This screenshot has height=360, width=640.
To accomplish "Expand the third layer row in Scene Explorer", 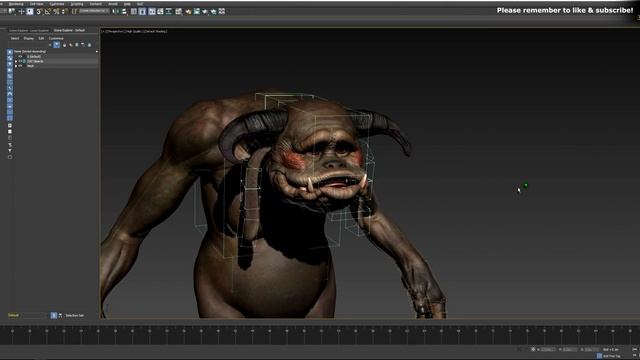I will pyautogui.click(x=16, y=66).
